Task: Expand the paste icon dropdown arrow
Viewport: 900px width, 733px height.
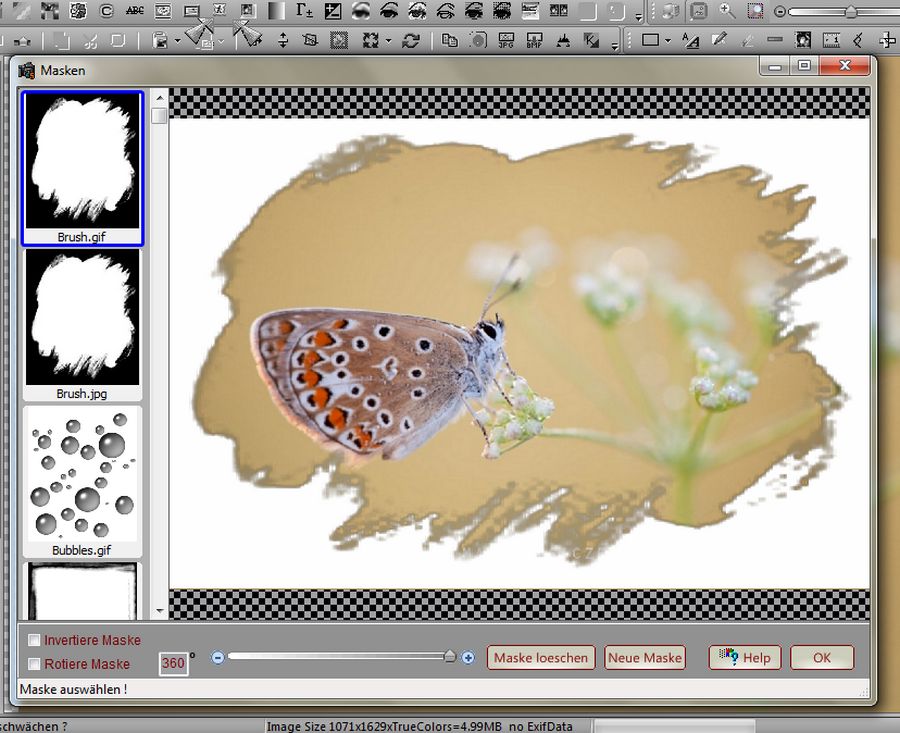Action: pyautogui.click(x=177, y=41)
